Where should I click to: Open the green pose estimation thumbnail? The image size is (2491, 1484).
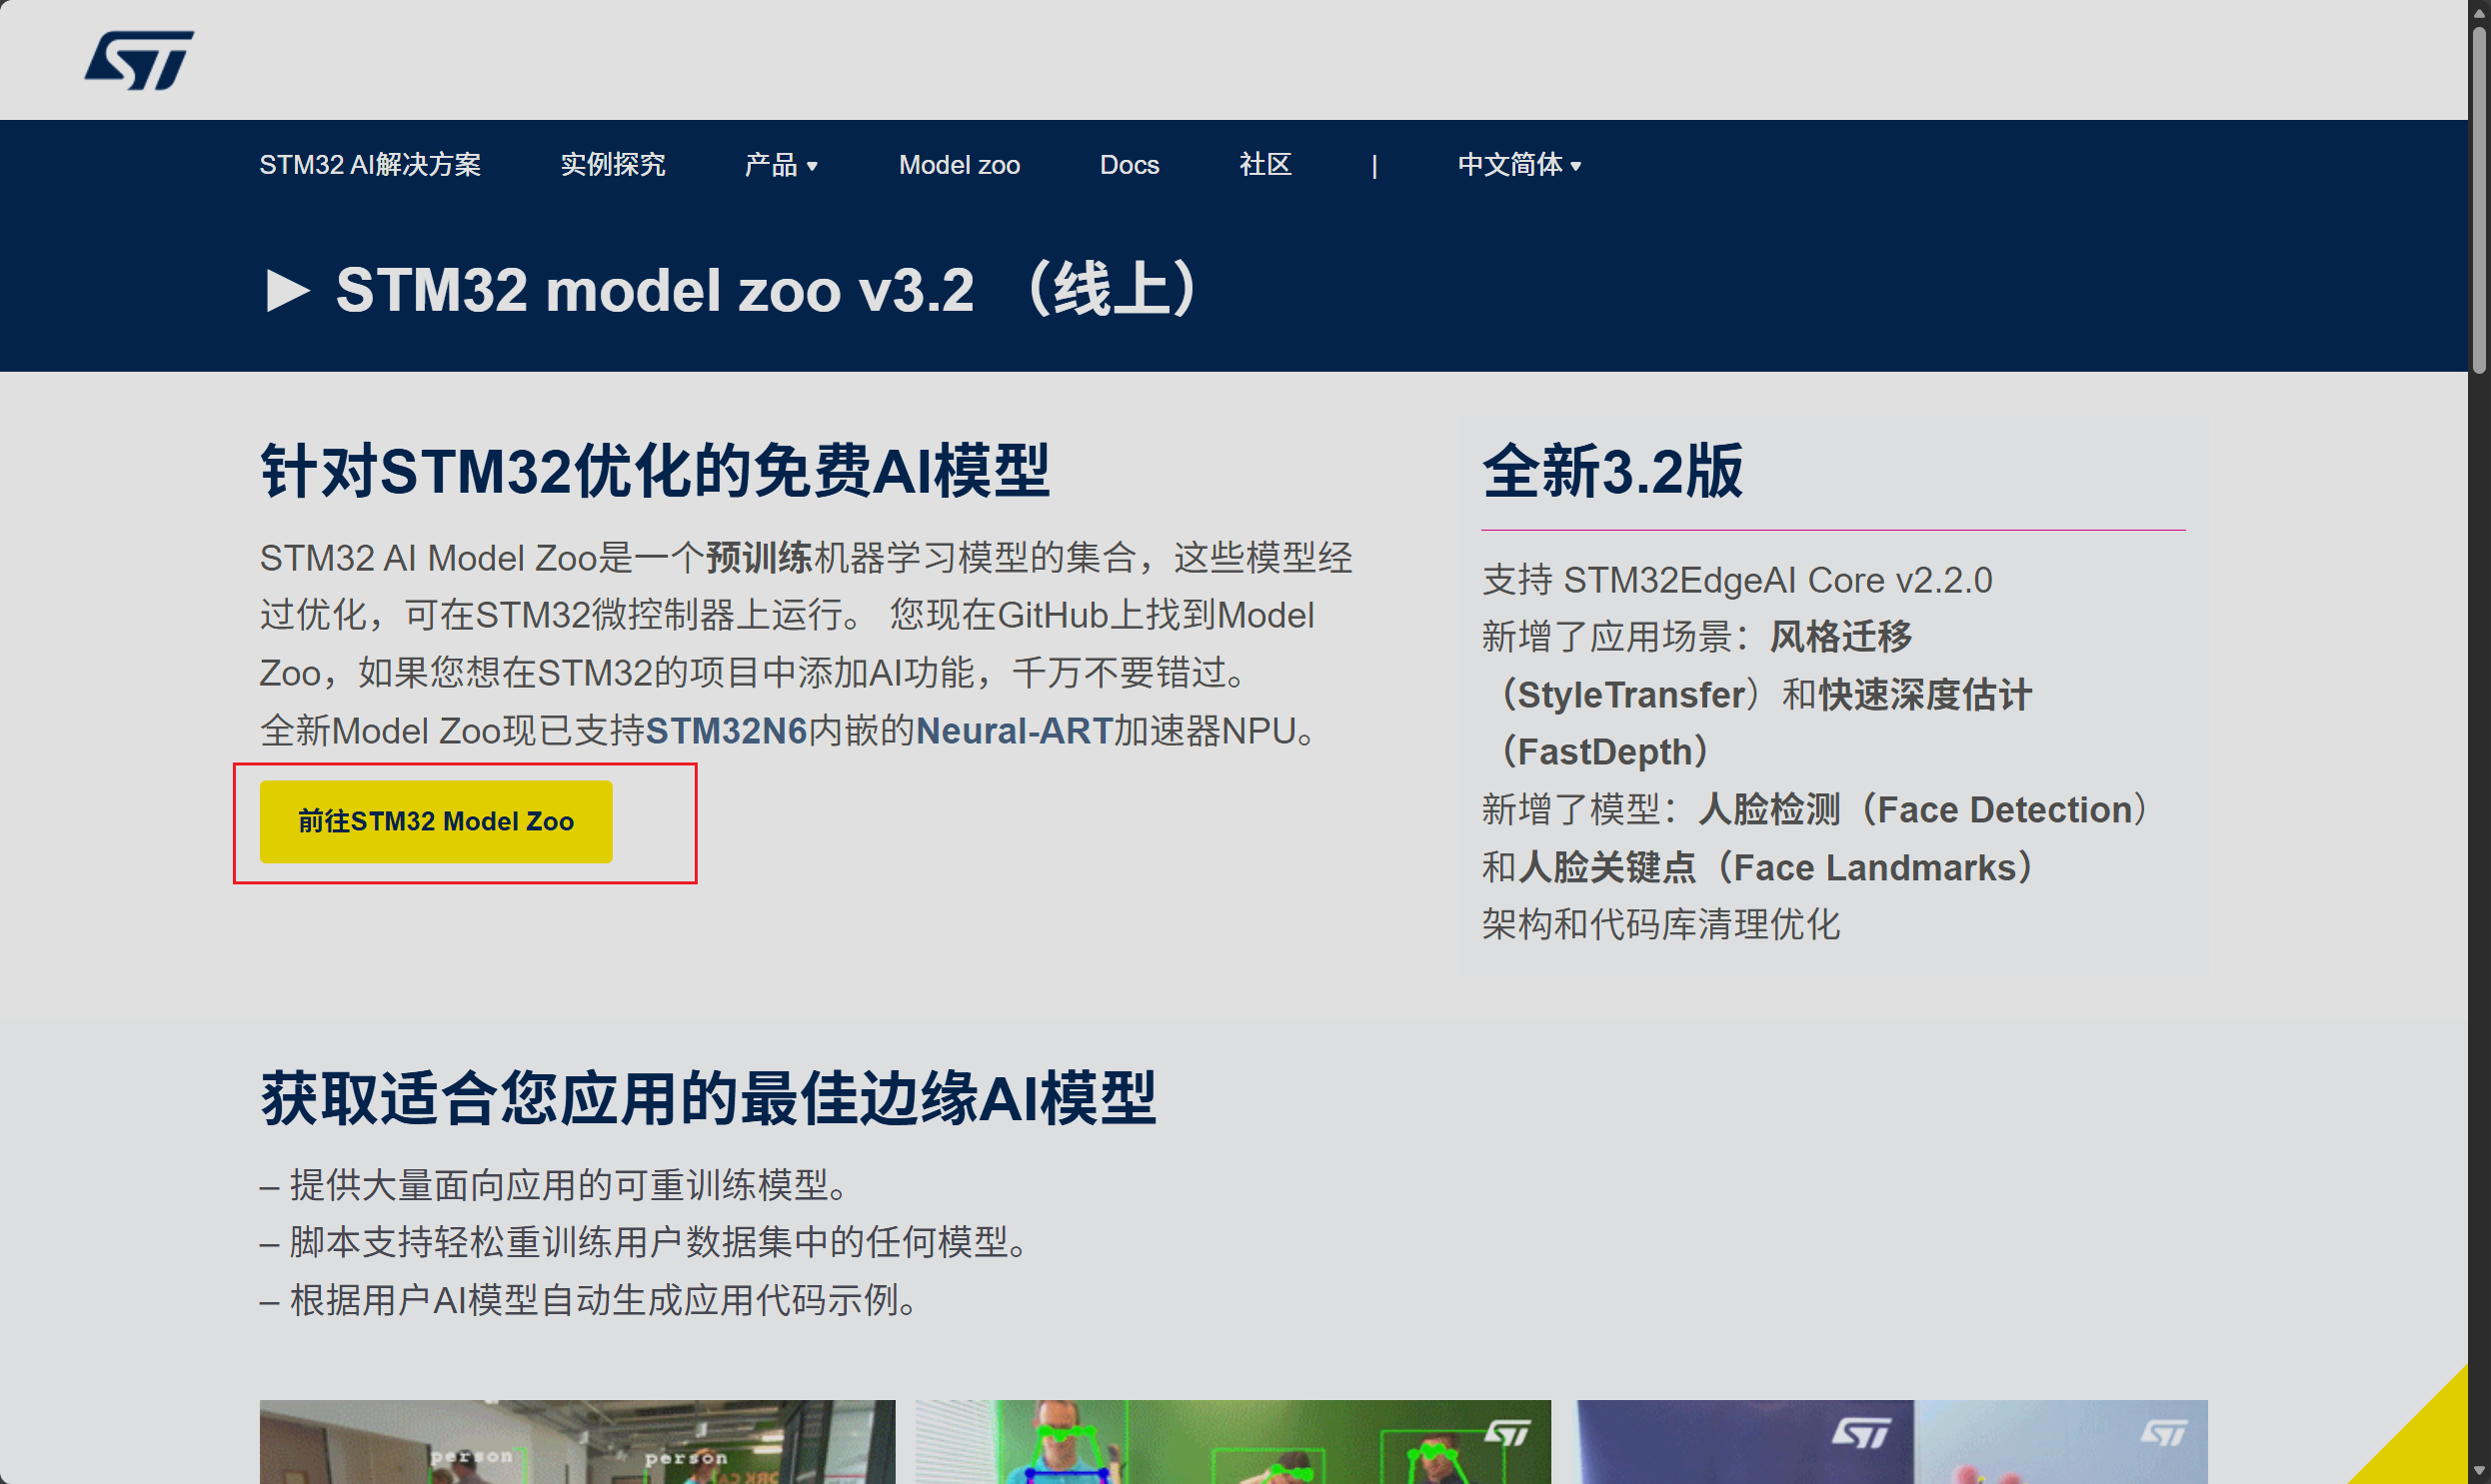click(1232, 1442)
